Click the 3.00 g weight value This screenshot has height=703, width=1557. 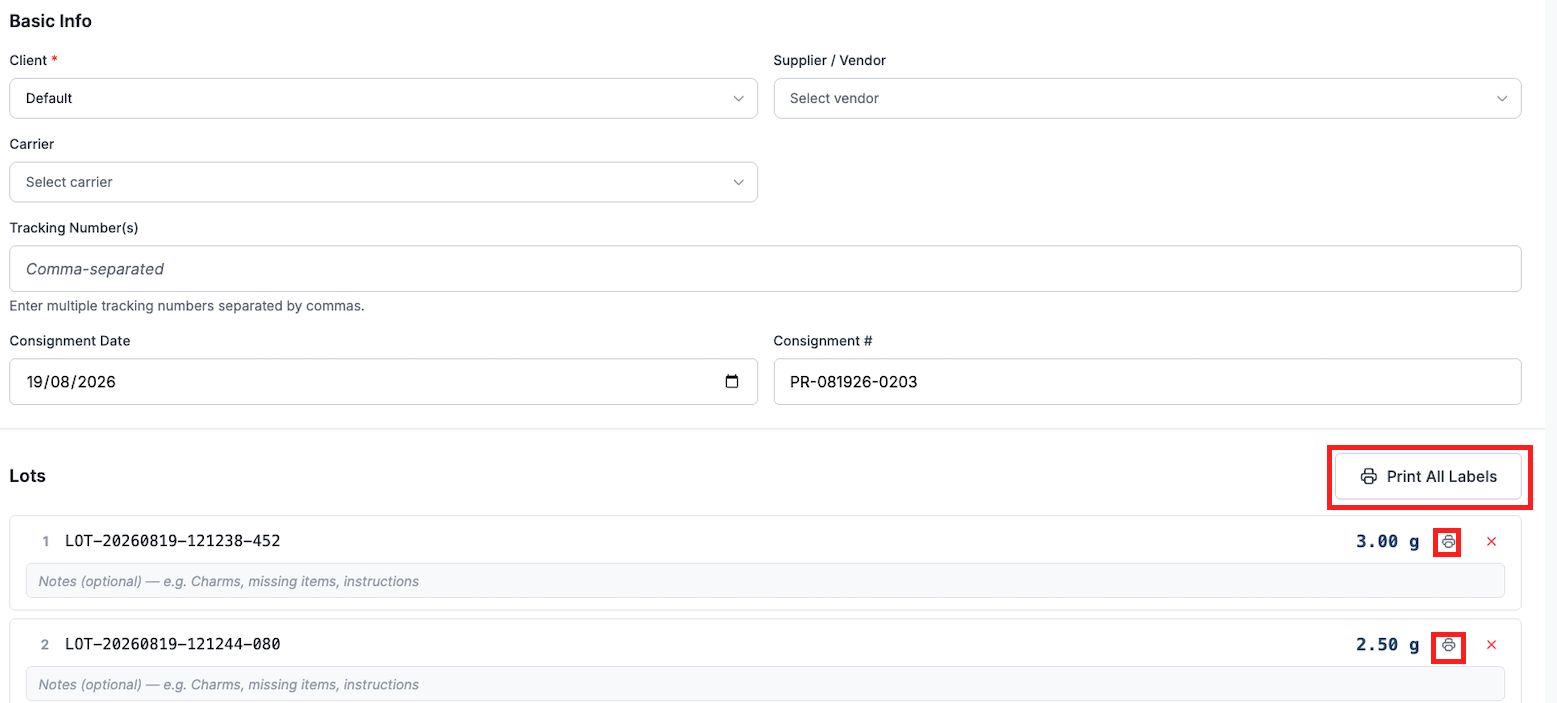pos(1387,542)
